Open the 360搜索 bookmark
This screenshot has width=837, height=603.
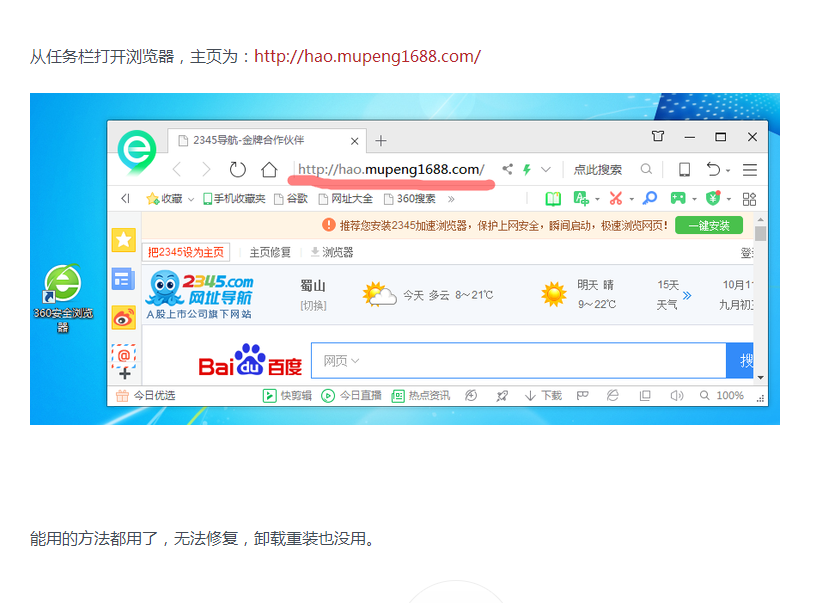(410, 199)
